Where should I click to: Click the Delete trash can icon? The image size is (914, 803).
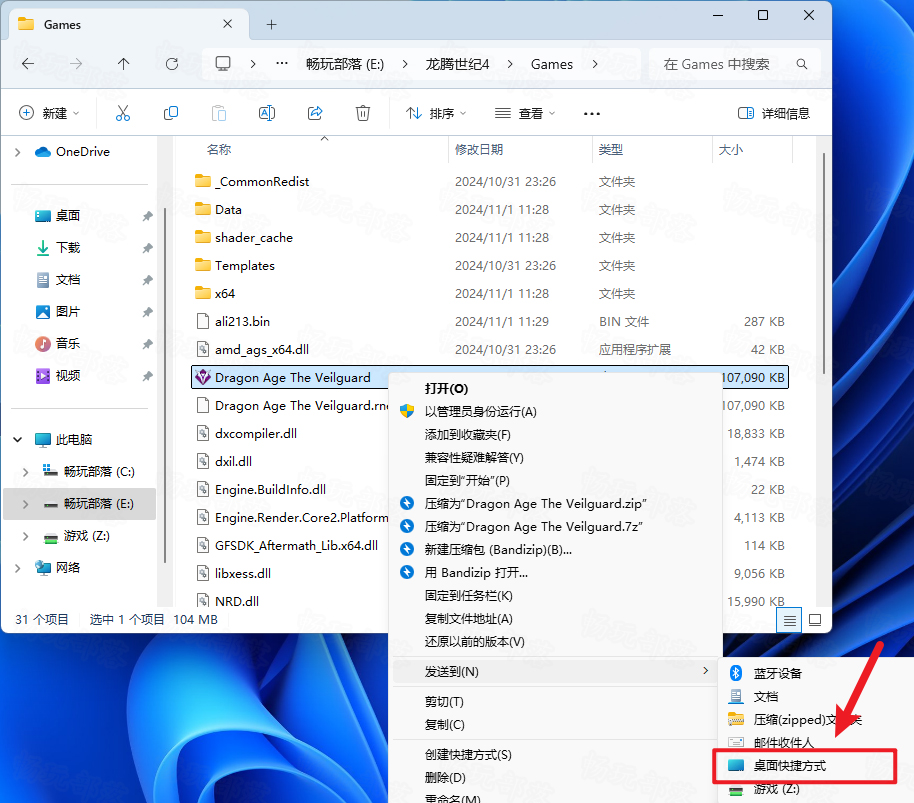tap(363, 113)
